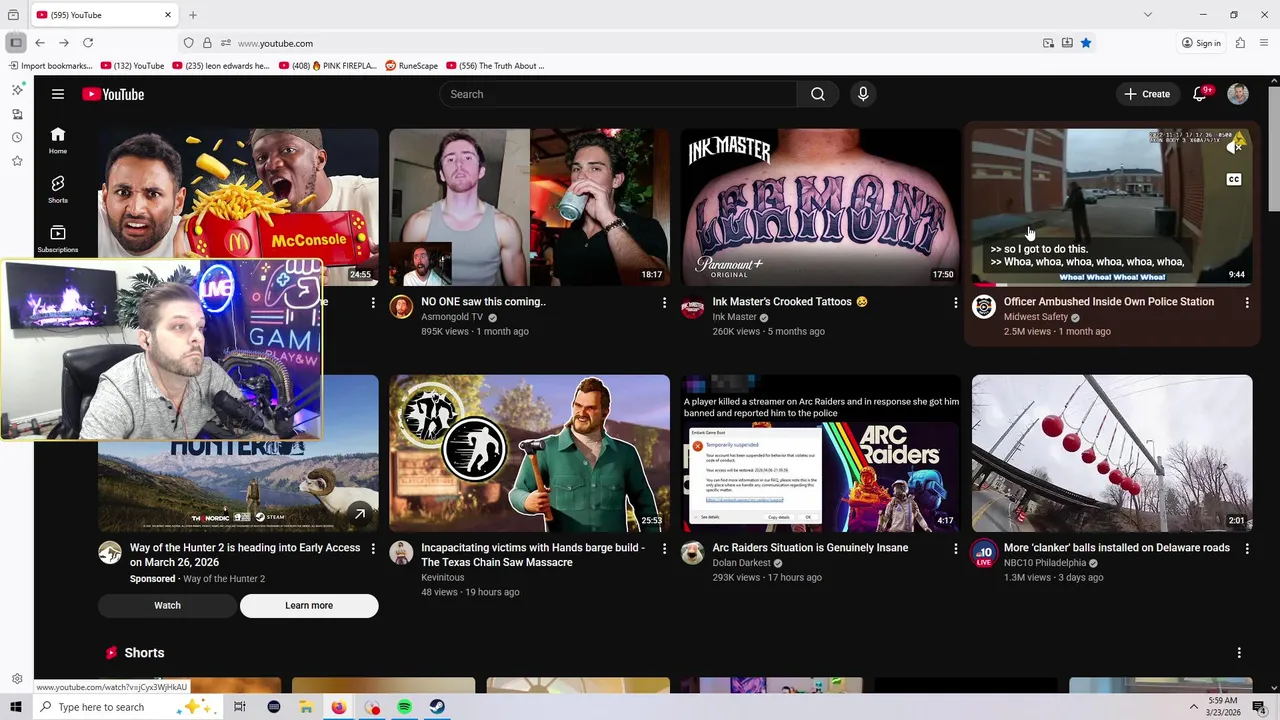Go back with the browser back arrow
This screenshot has width=1280, height=720.
pyautogui.click(x=40, y=43)
